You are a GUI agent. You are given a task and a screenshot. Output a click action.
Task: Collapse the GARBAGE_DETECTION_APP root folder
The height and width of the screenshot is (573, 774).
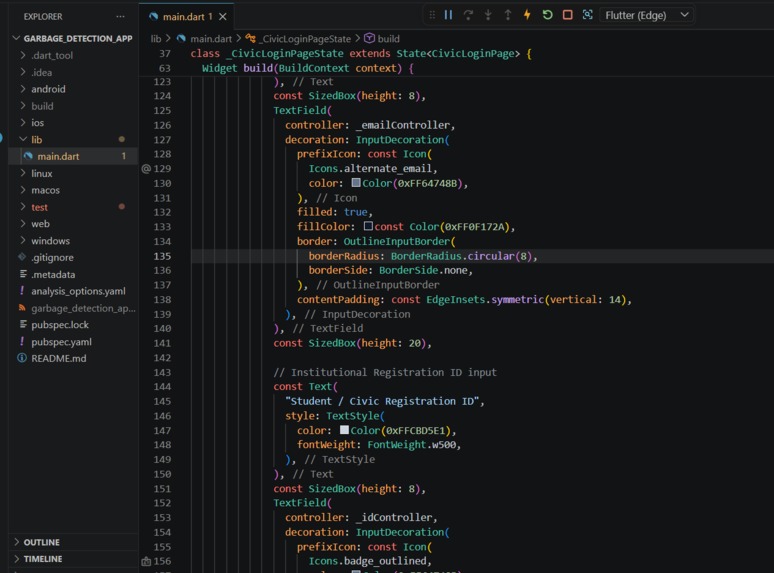73,38
